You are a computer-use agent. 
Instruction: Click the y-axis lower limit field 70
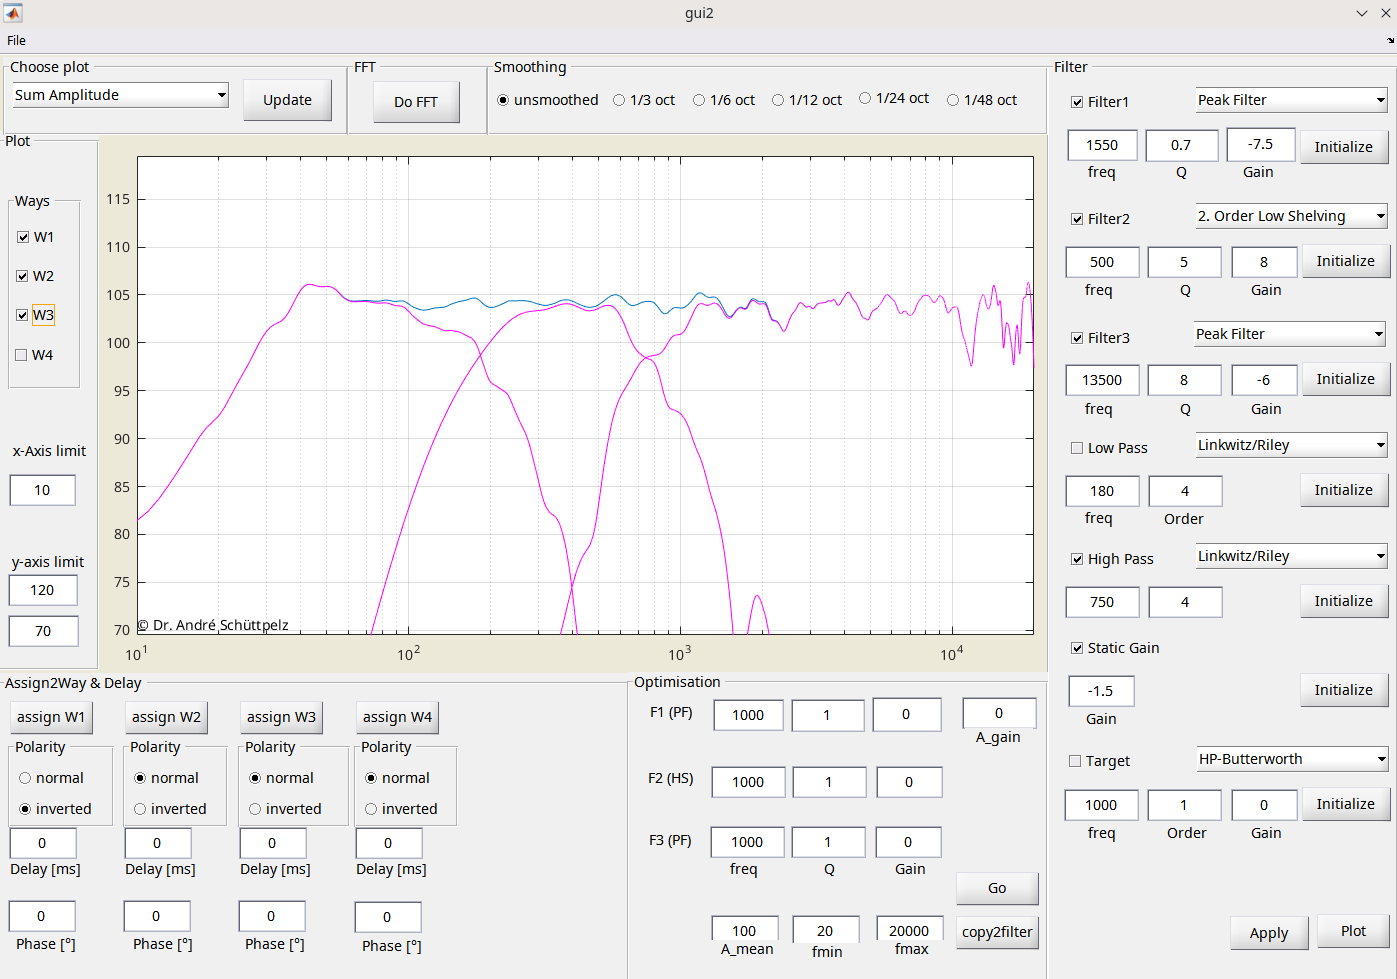(x=42, y=631)
